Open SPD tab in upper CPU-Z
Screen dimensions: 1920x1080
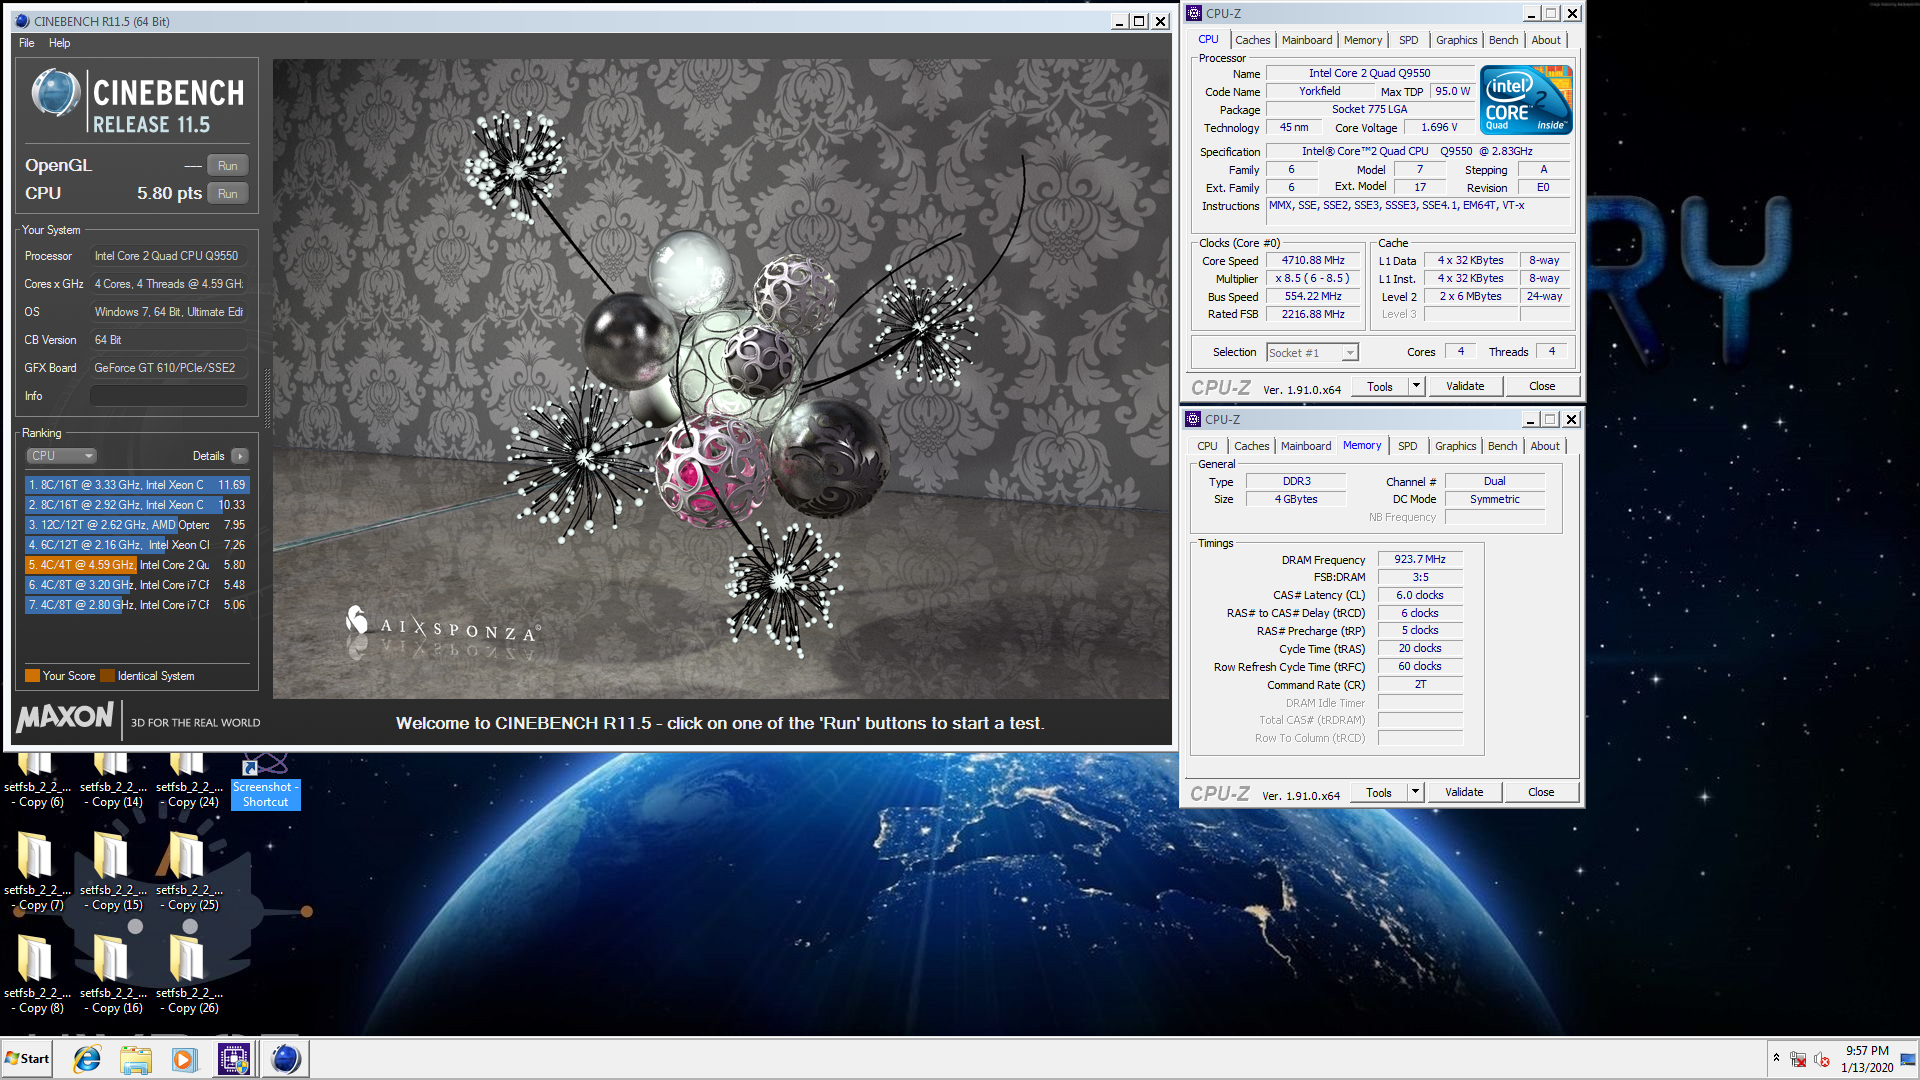(1408, 40)
